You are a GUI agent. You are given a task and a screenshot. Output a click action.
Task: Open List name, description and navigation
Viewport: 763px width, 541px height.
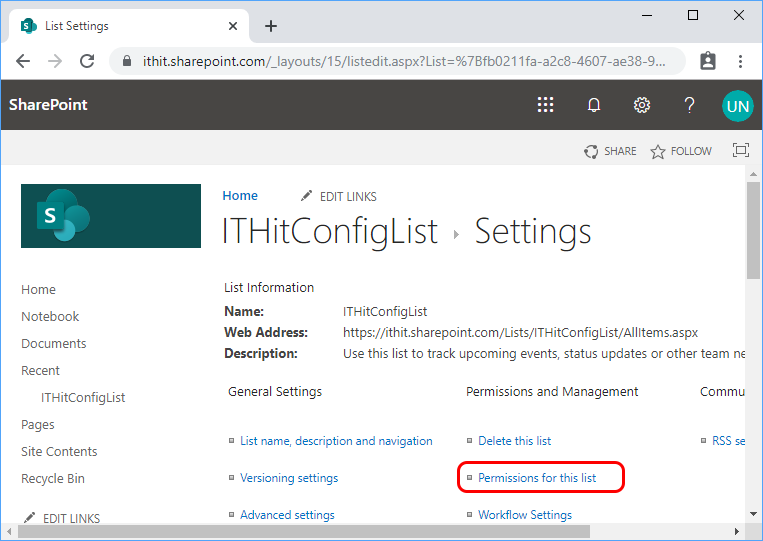pos(336,441)
